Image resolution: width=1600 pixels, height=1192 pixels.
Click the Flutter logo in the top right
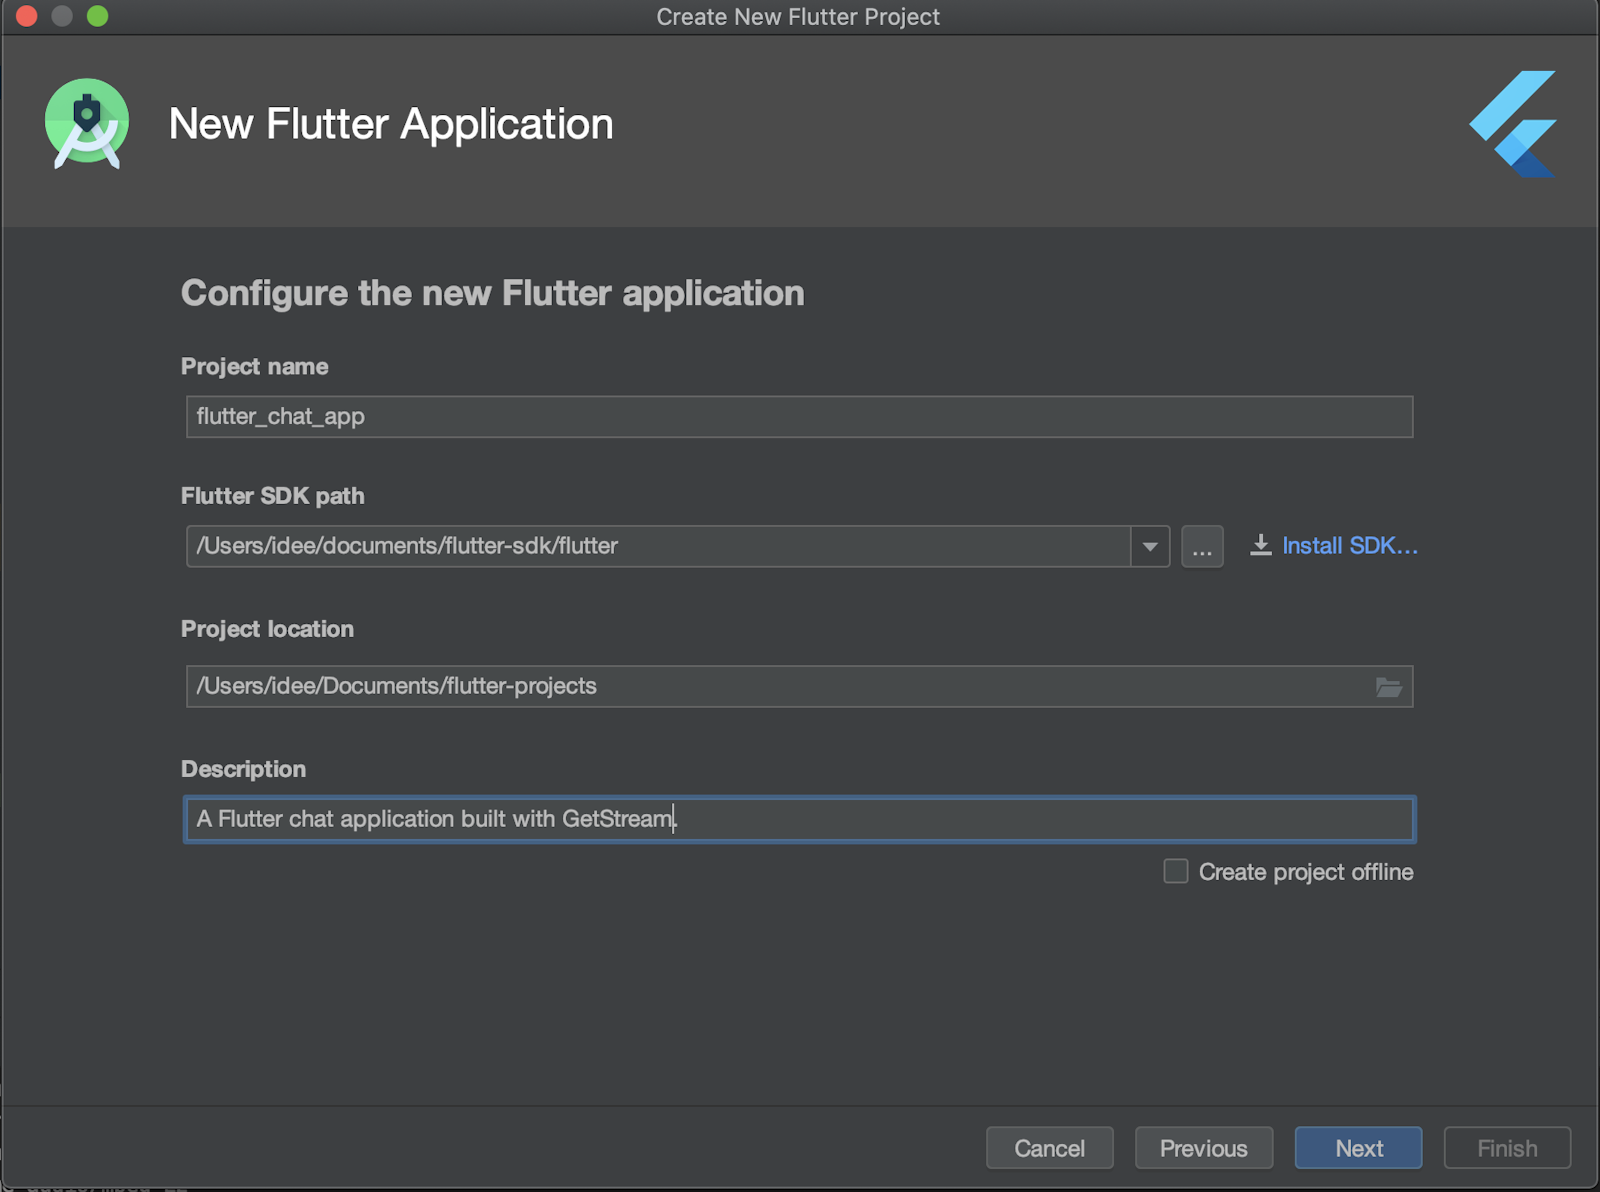pos(1510,122)
